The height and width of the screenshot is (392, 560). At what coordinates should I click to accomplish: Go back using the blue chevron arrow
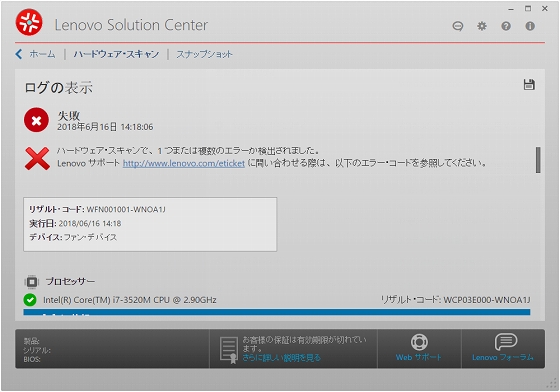19,54
